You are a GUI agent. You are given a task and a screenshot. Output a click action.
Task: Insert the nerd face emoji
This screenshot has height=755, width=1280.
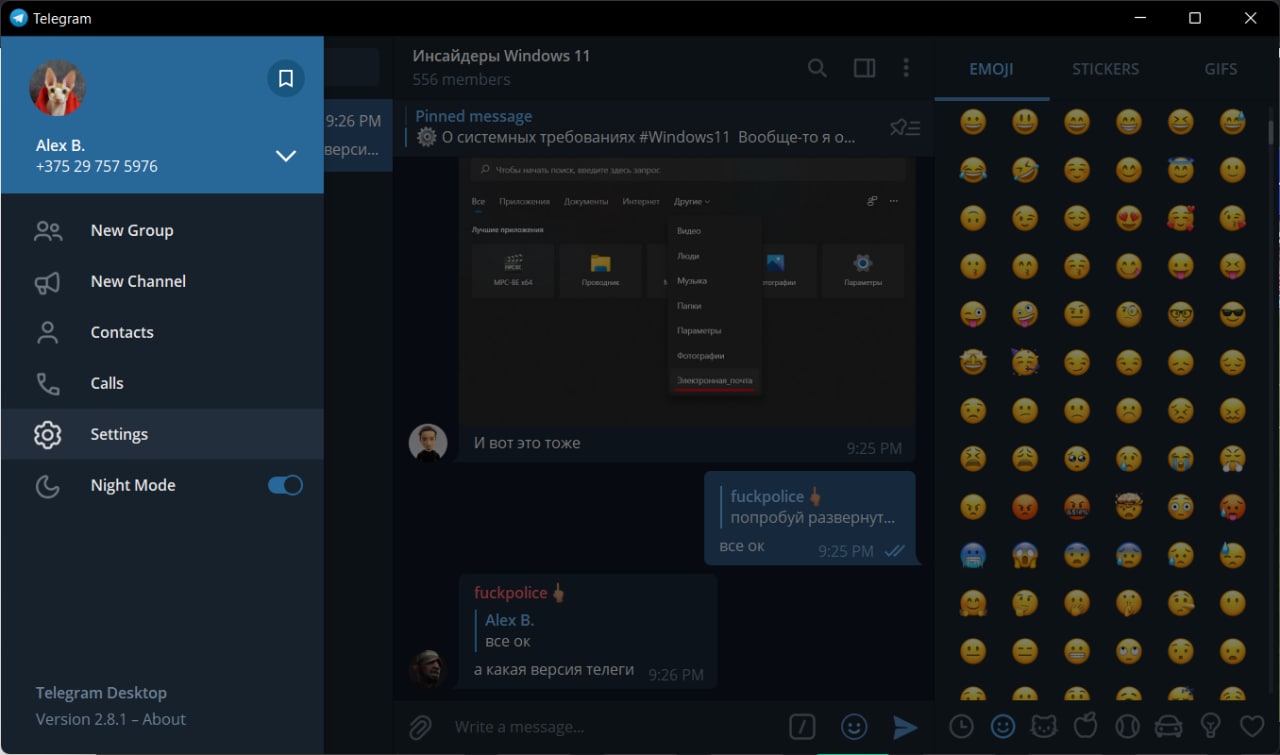click(1181, 314)
